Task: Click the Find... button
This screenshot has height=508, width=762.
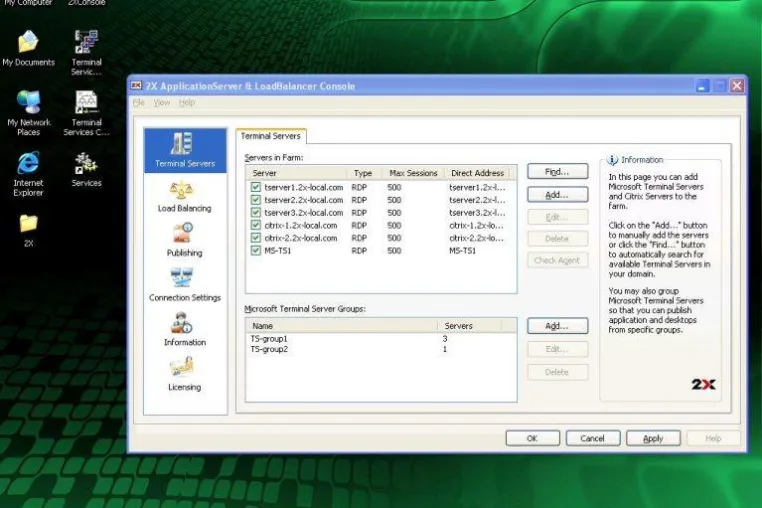Action: pyautogui.click(x=557, y=172)
